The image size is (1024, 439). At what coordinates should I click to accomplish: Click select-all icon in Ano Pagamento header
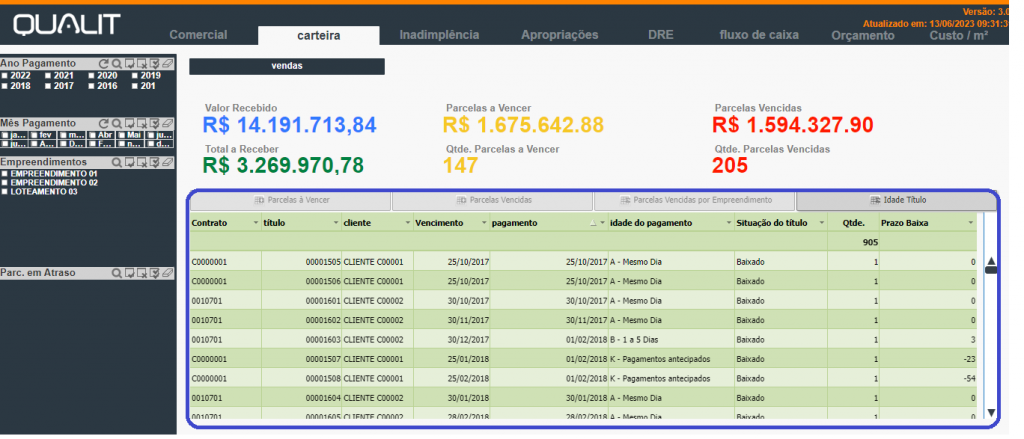pos(155,64)
